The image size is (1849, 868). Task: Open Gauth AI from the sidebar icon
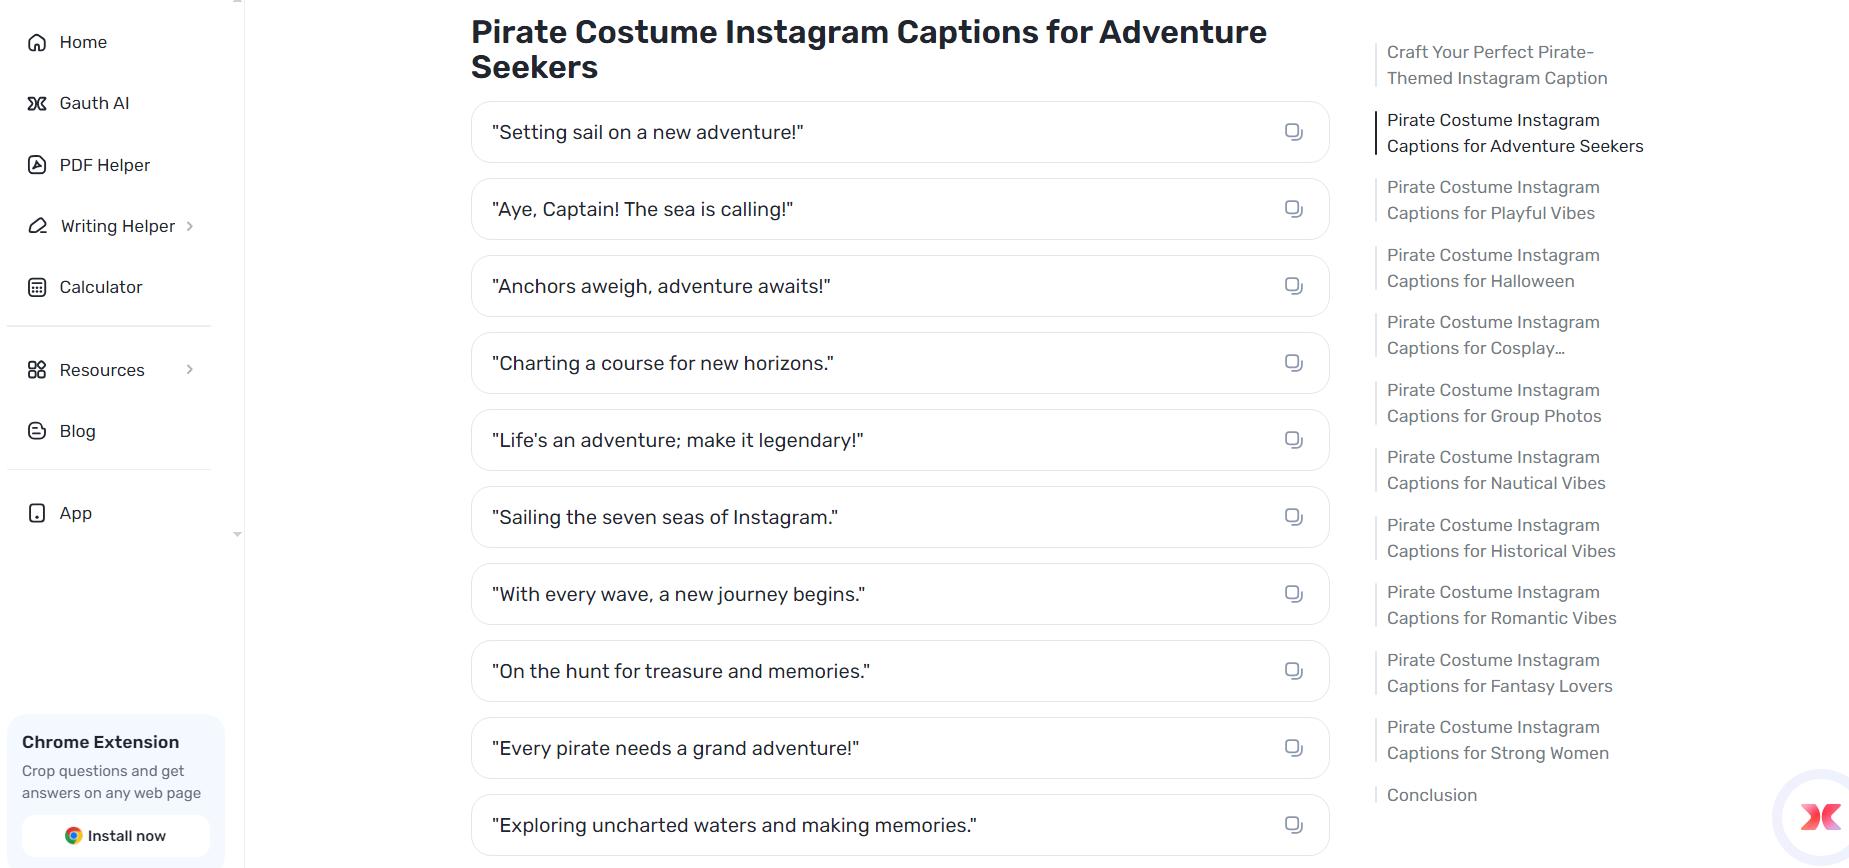(x=37, y=103)
